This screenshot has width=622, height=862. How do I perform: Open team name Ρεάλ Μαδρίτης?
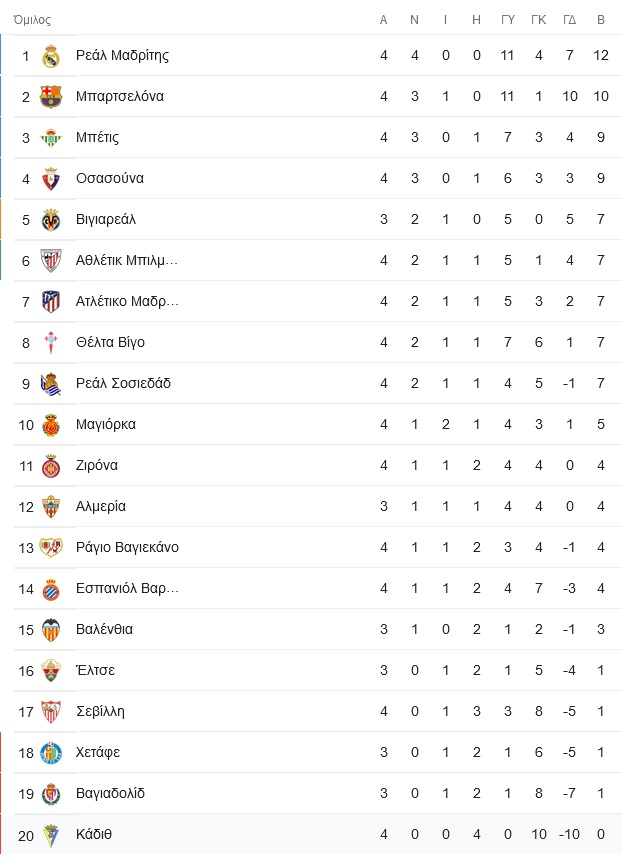[x=122, y=56]
